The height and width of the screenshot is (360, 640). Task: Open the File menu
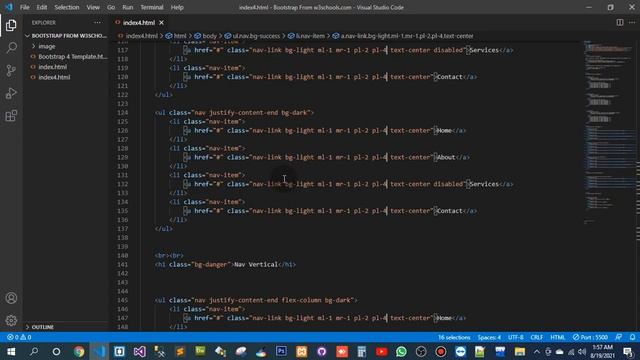click(24, 7)
